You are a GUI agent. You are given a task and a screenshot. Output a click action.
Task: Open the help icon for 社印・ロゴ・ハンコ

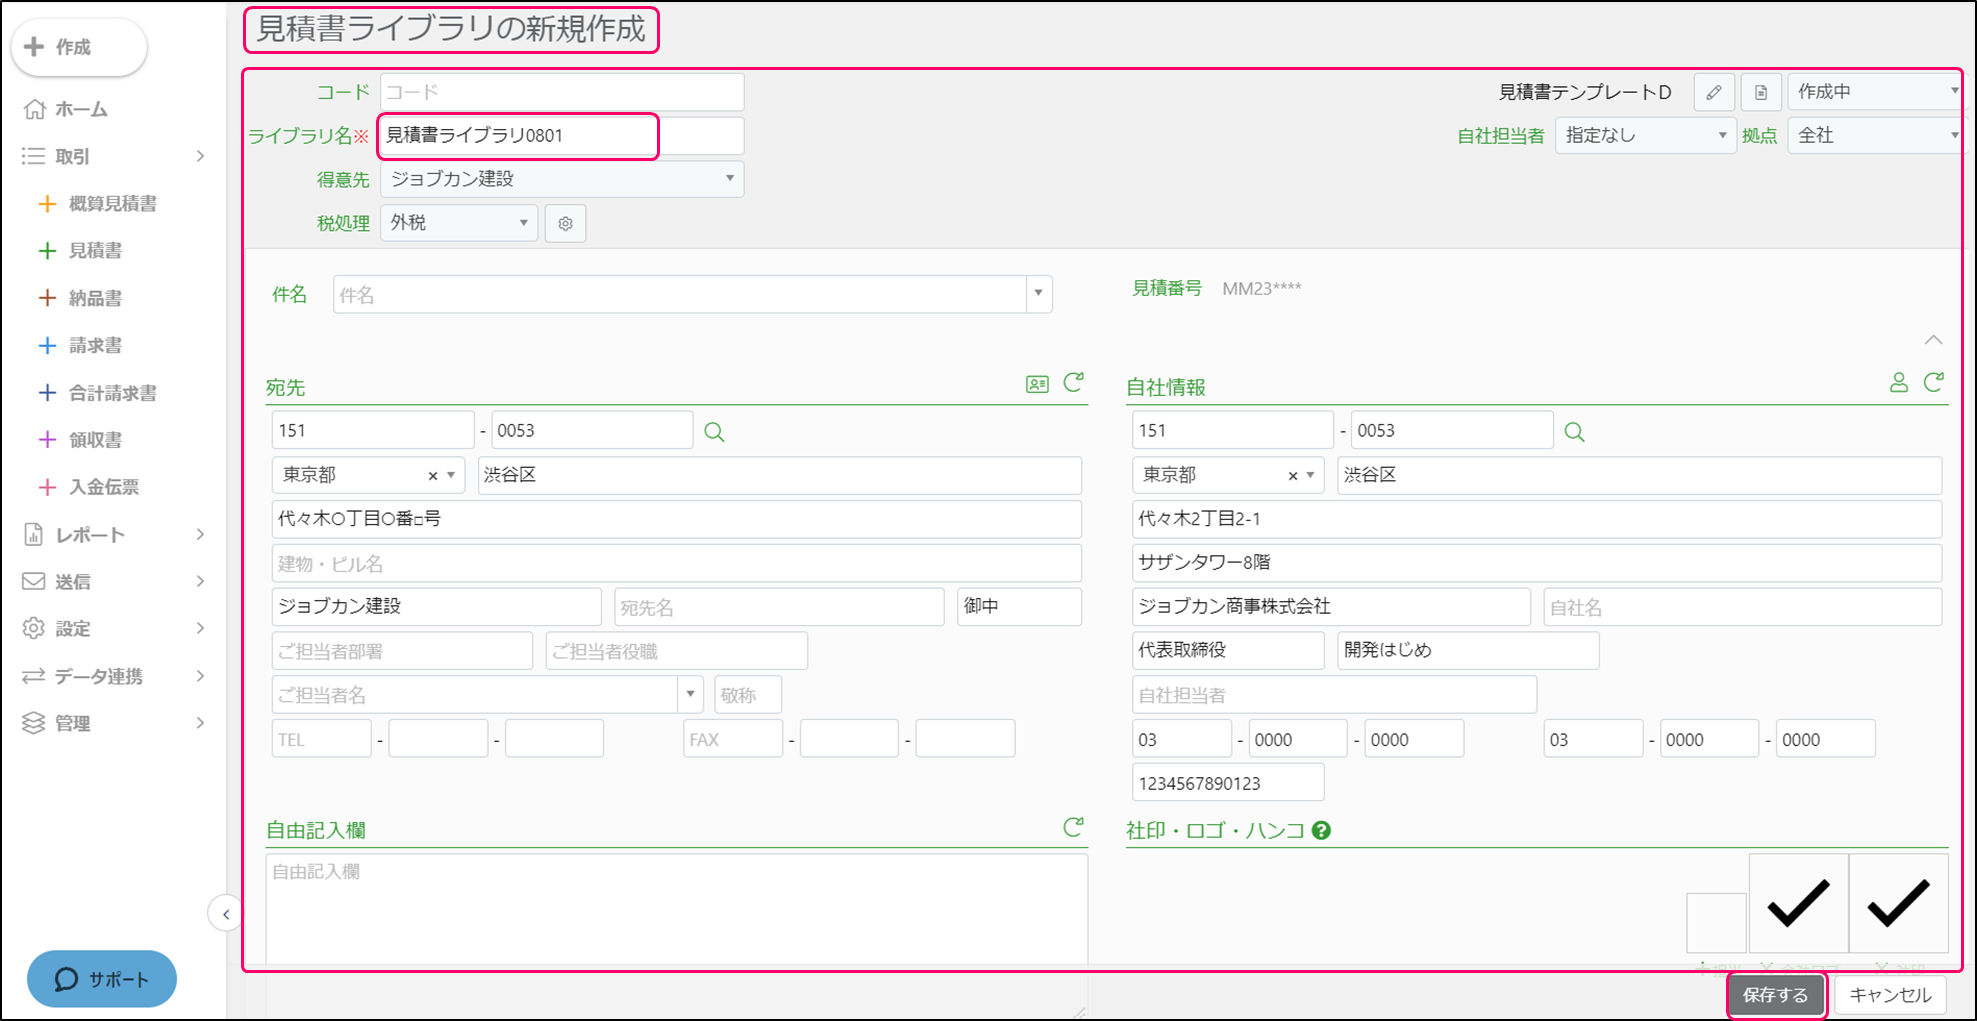(x=1321, y=830)
